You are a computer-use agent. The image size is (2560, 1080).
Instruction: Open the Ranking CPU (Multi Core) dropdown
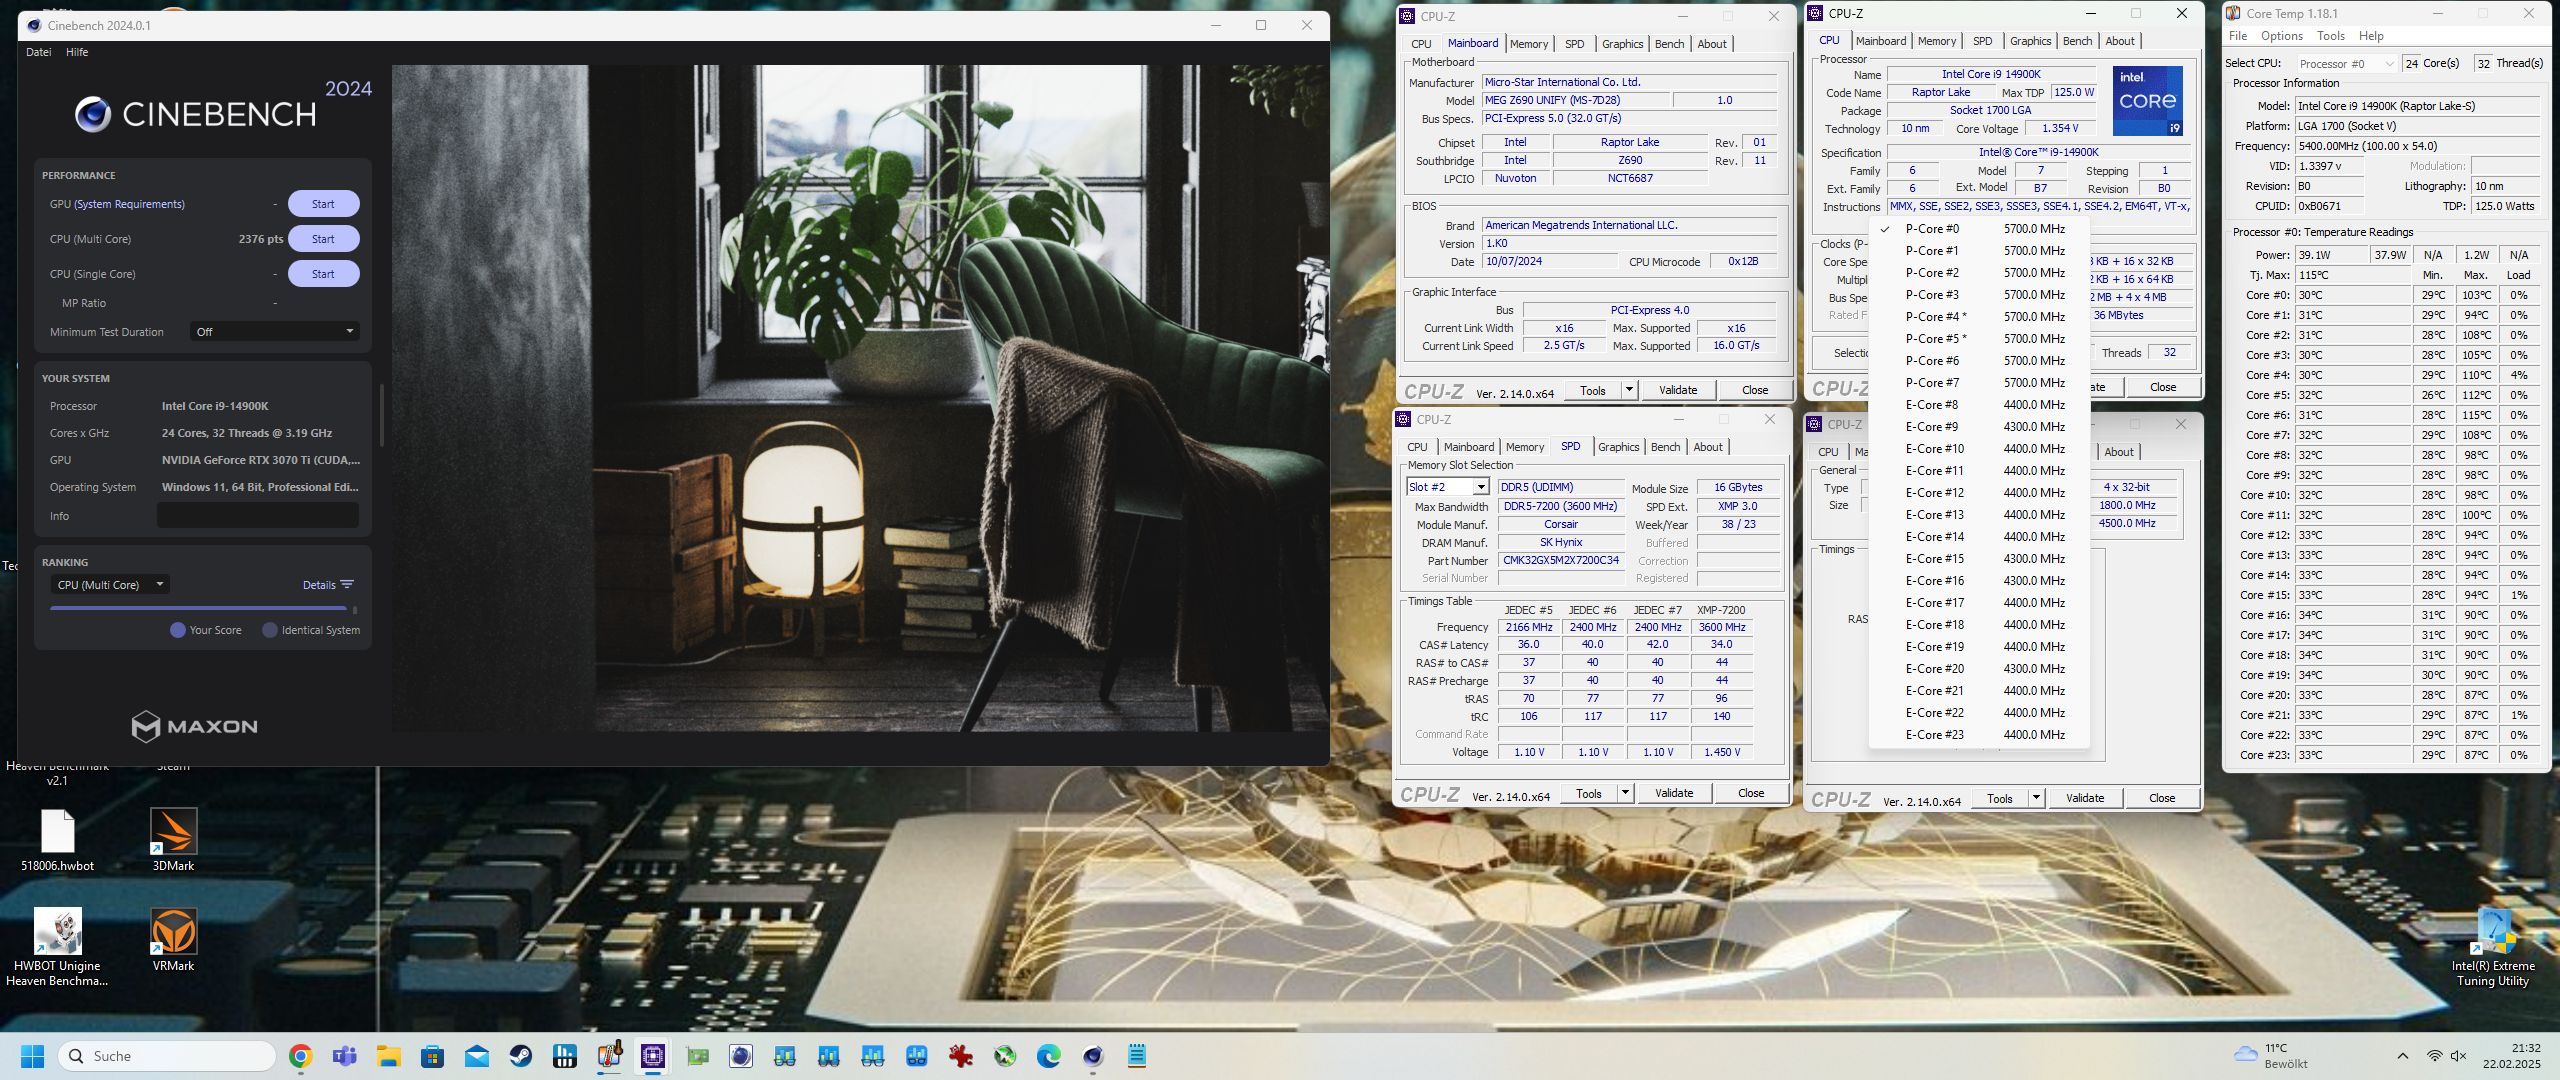[111, 585]
